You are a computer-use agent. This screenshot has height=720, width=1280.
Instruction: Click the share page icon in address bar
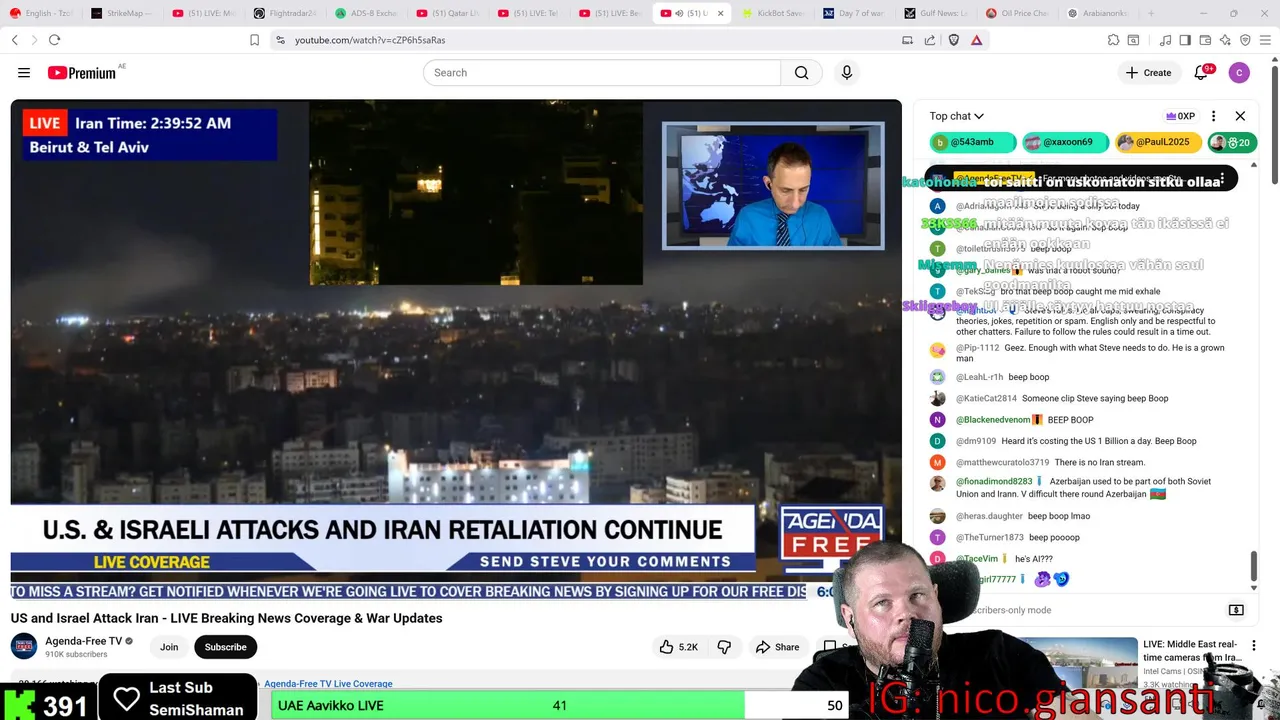pyautogui.click(x=930, y=40)
